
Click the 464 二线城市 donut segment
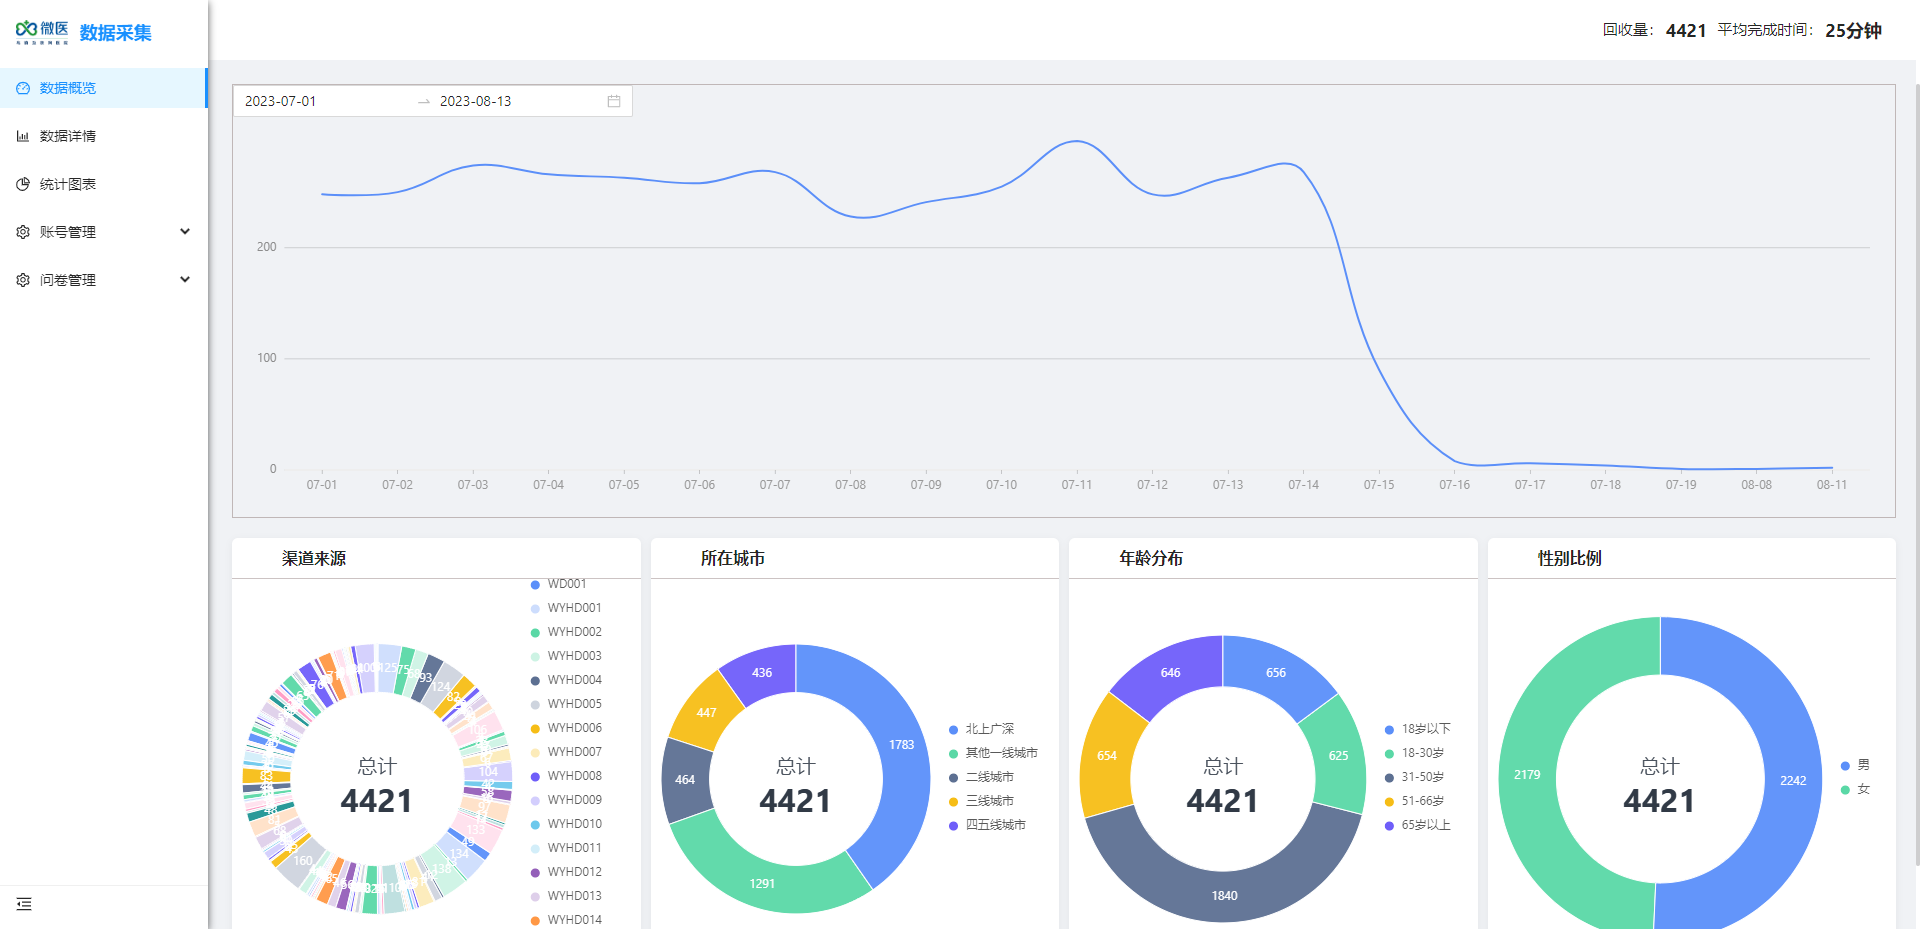coord(685,780)
